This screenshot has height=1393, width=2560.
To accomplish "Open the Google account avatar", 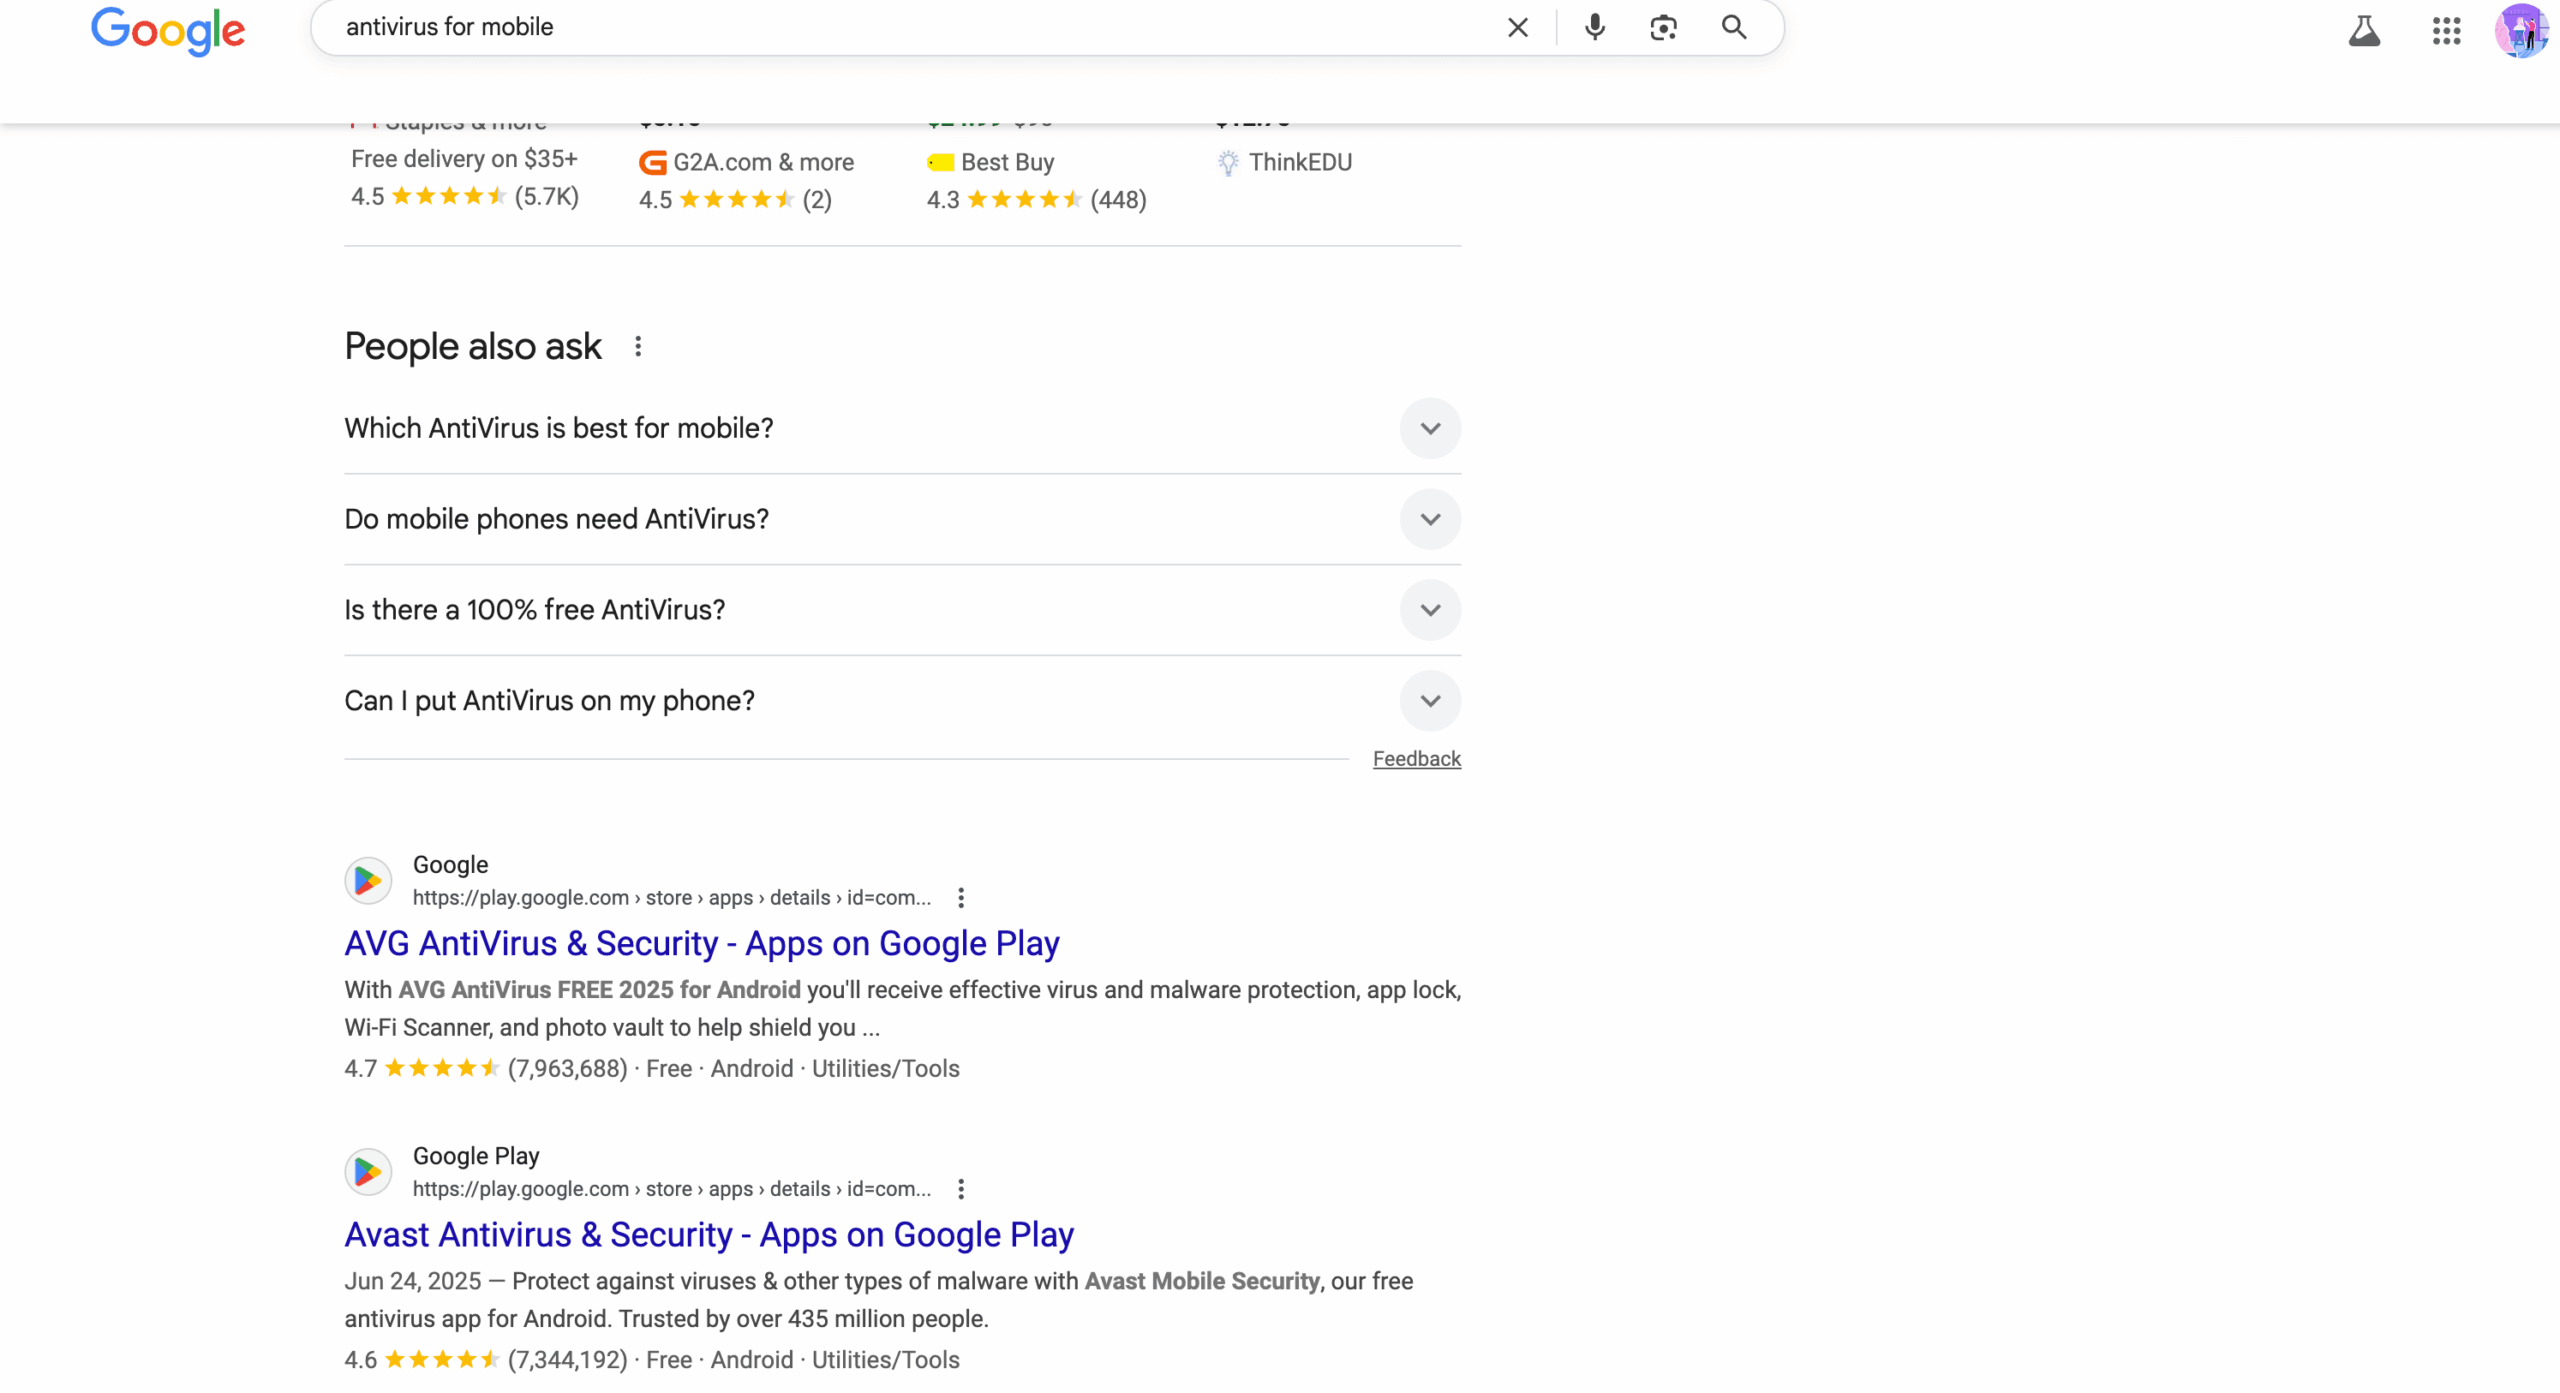I will 2521,31.
